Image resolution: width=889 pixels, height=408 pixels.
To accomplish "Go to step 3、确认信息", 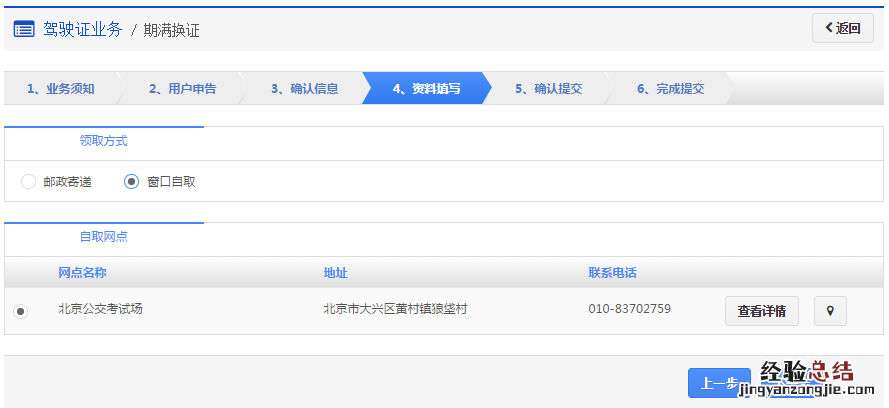I will (305, 88).
